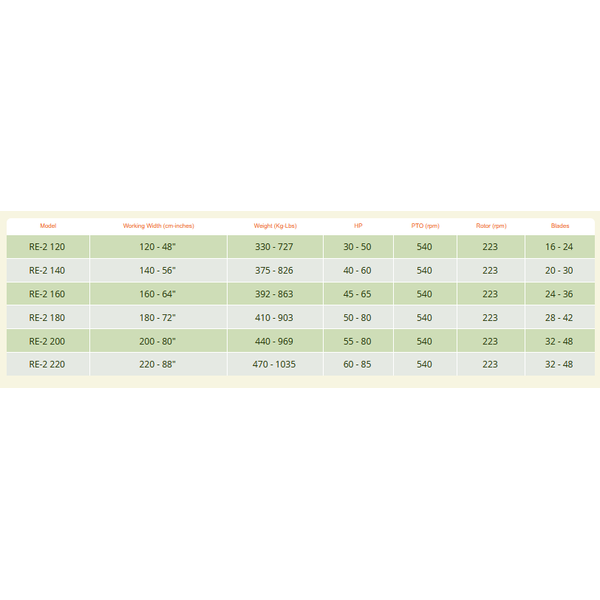Click the PTO (rpm) header
Viewport: 600px width, 600px height.
(425, 226)
